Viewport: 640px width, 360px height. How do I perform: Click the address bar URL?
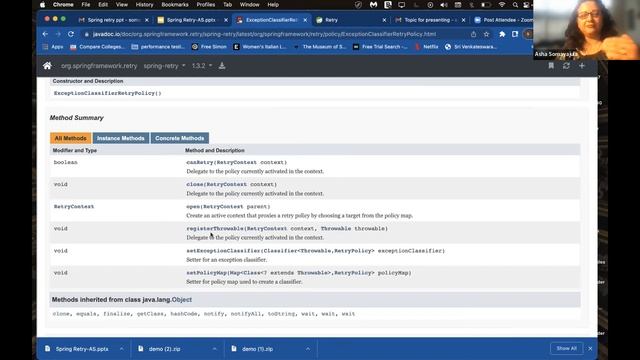(264, 34)
